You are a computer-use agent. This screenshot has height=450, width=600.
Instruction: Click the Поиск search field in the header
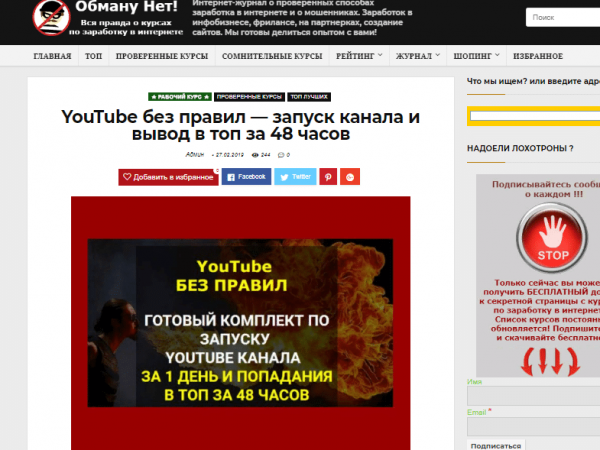point(563,17)
